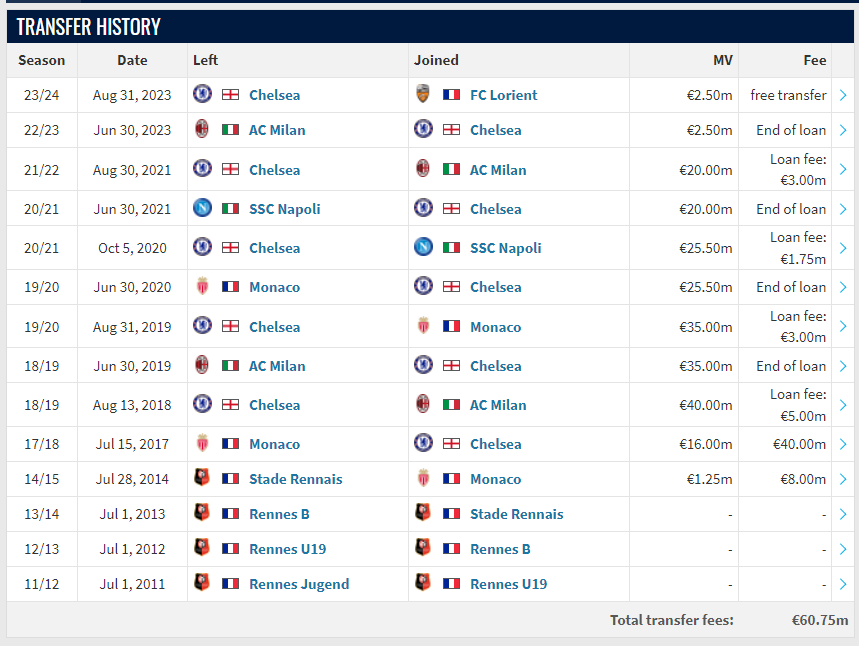Open the arrow for the €40.00m fee row
This screenshot has height=646, width=859.
[843, 444]
